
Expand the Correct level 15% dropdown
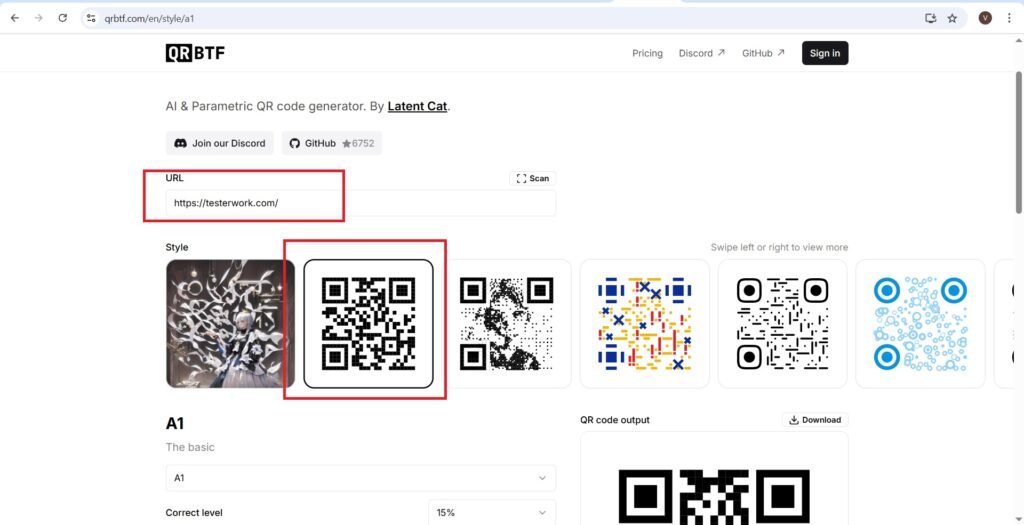[491, 512]
